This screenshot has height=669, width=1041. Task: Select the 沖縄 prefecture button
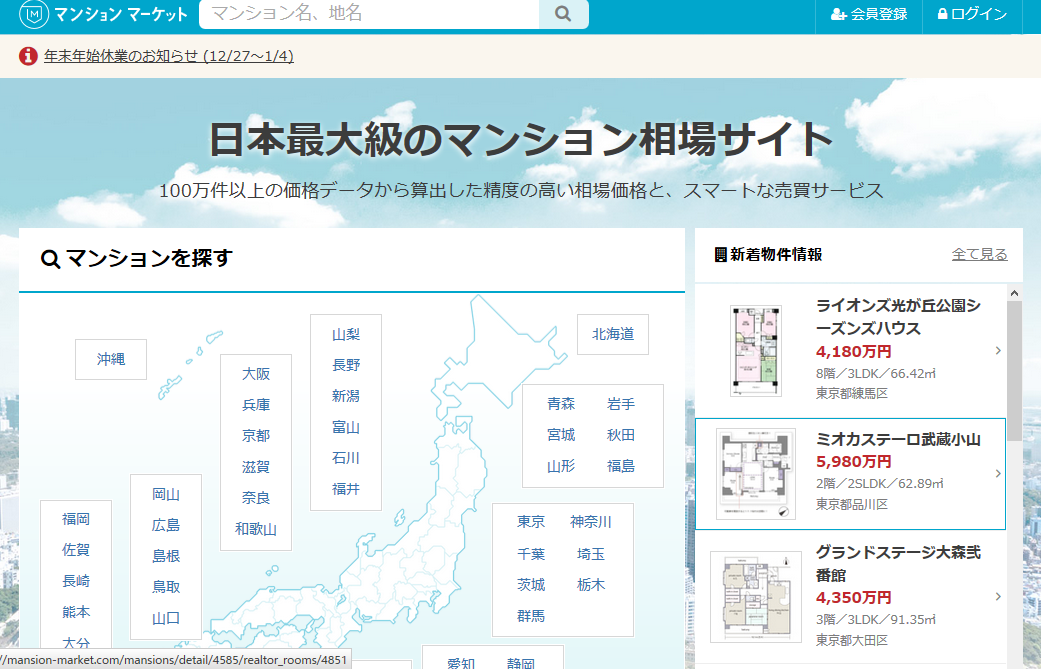click(x=110, y=359)
